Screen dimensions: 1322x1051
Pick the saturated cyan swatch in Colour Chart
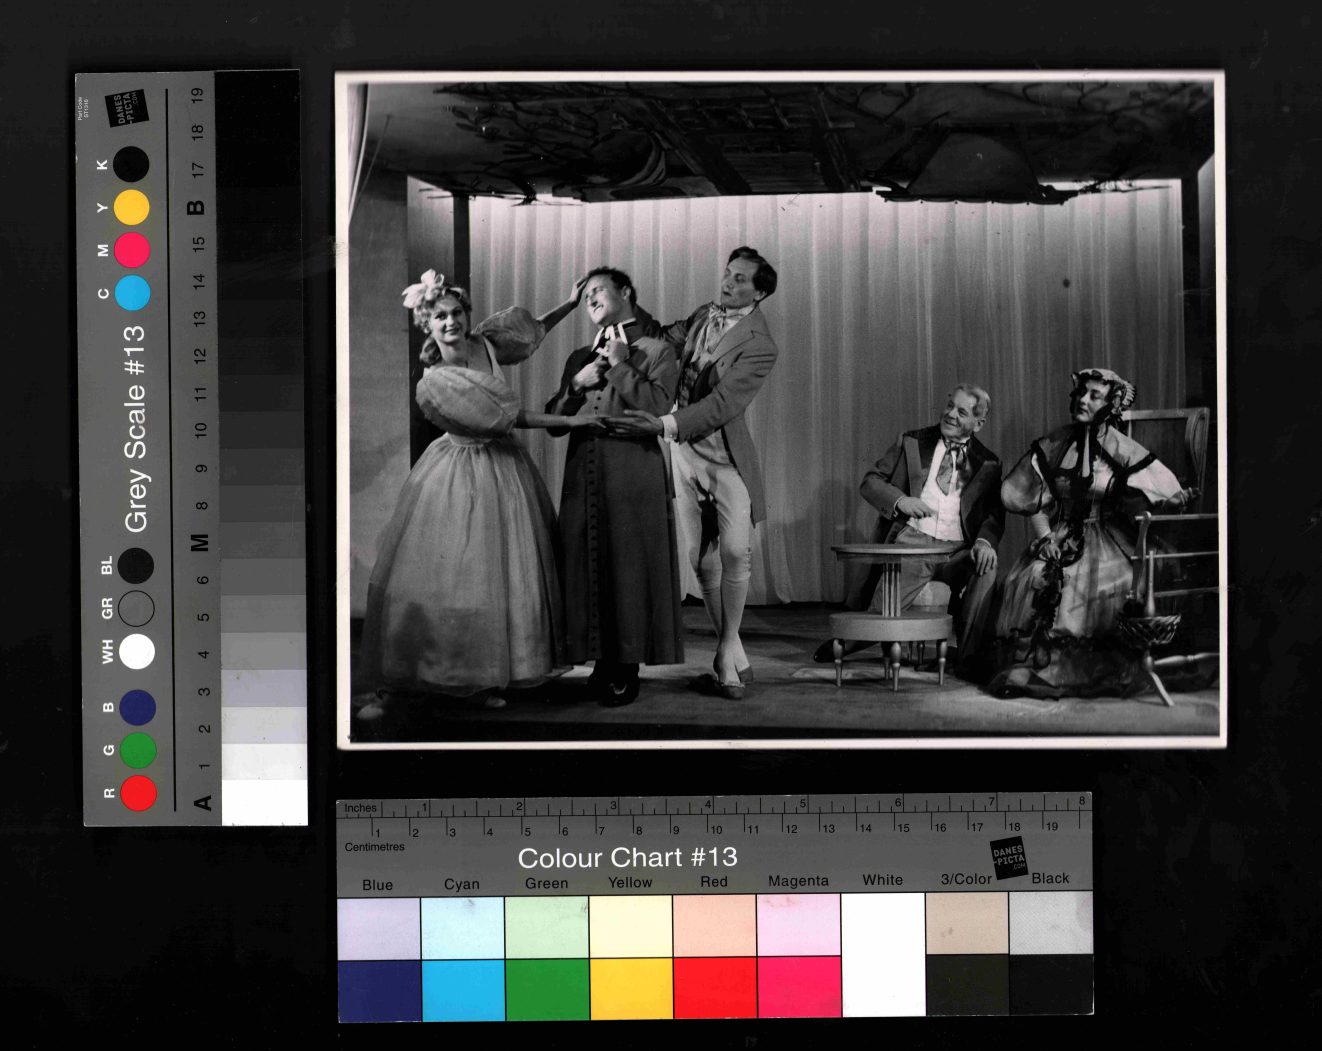pyautogui.click(x=462, y=989)
